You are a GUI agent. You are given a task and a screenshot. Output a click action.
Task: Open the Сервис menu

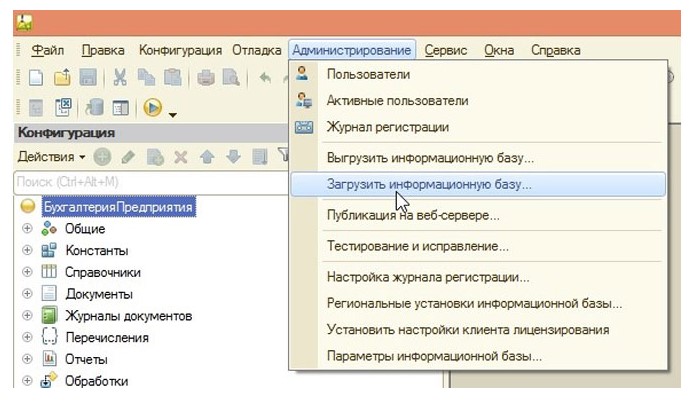point(446,50)
